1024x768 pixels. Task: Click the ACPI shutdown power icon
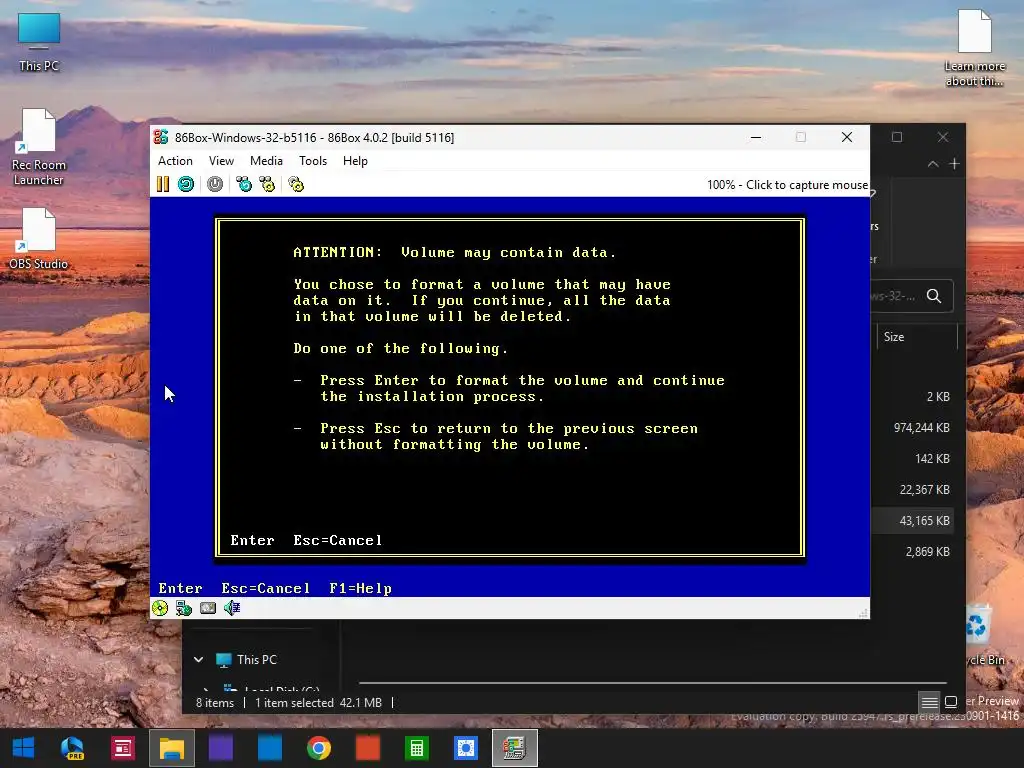(215, 184)
